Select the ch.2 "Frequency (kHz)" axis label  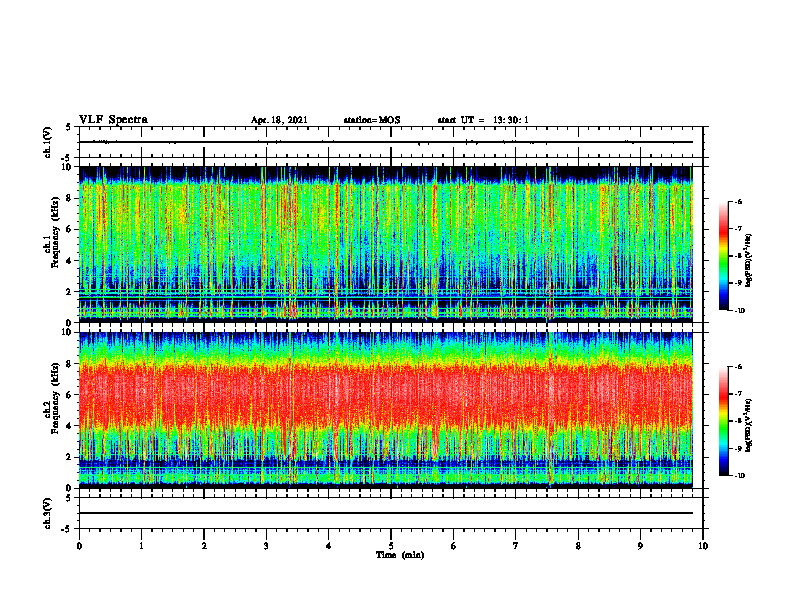click(x=55, y=396)
